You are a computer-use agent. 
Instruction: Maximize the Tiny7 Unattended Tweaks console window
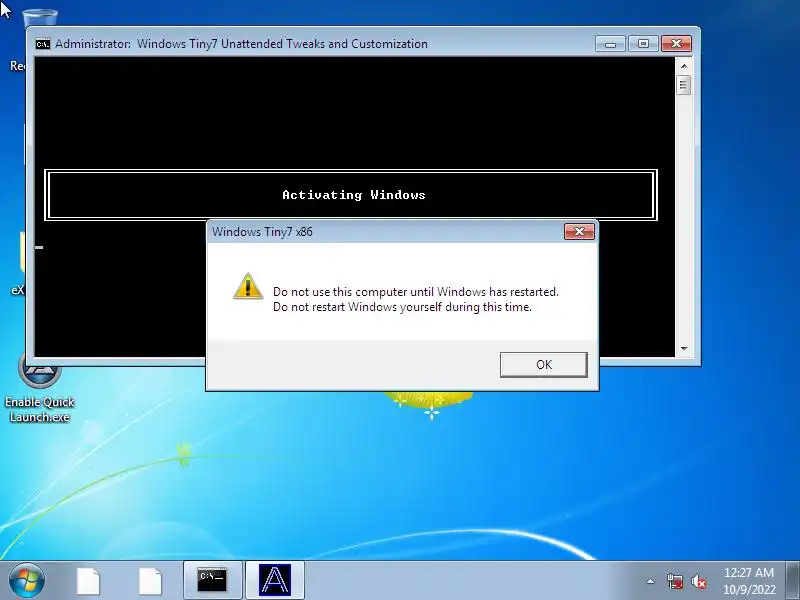[643, 44]
